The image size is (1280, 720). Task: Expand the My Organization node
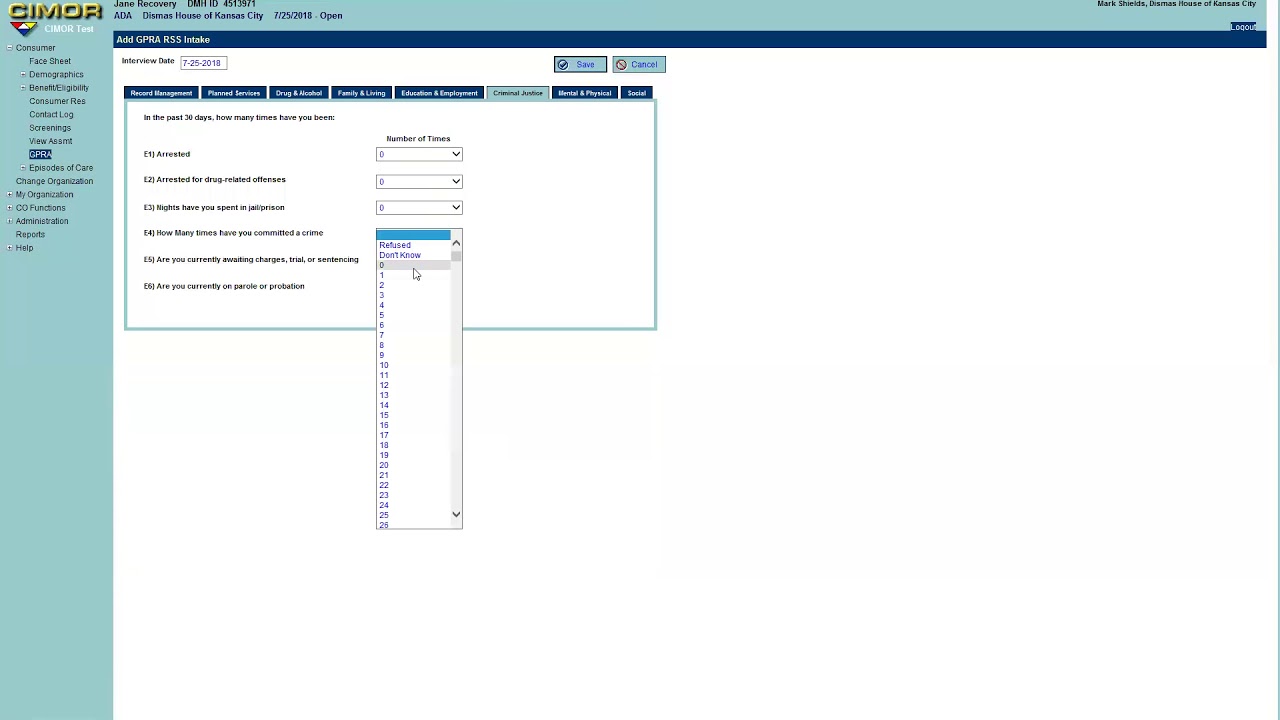pyautogui.click(x=10, y=195)
